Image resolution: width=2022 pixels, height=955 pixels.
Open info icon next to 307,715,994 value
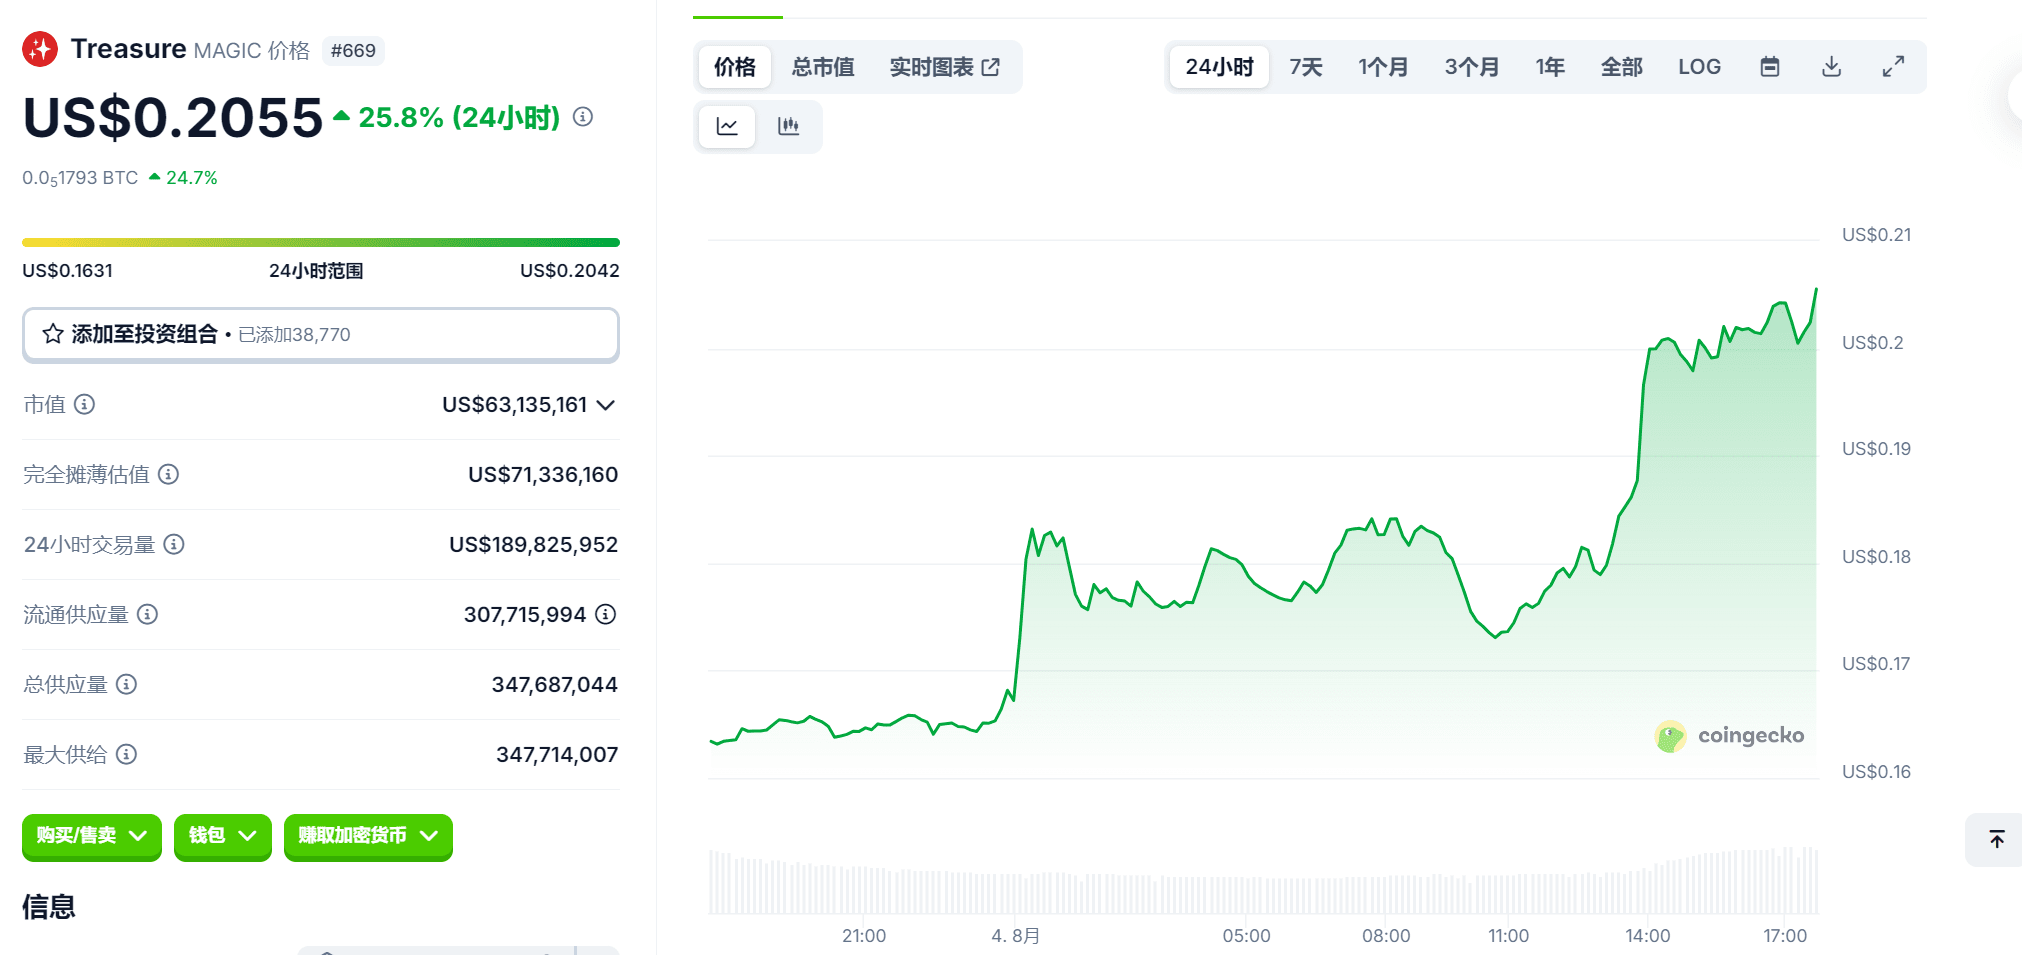[606, 614]
